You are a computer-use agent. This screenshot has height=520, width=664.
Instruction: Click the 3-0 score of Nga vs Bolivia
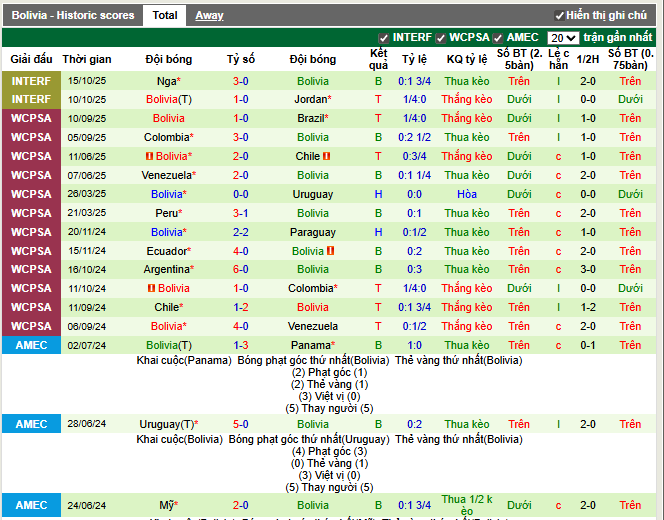[x=241, y=81]
